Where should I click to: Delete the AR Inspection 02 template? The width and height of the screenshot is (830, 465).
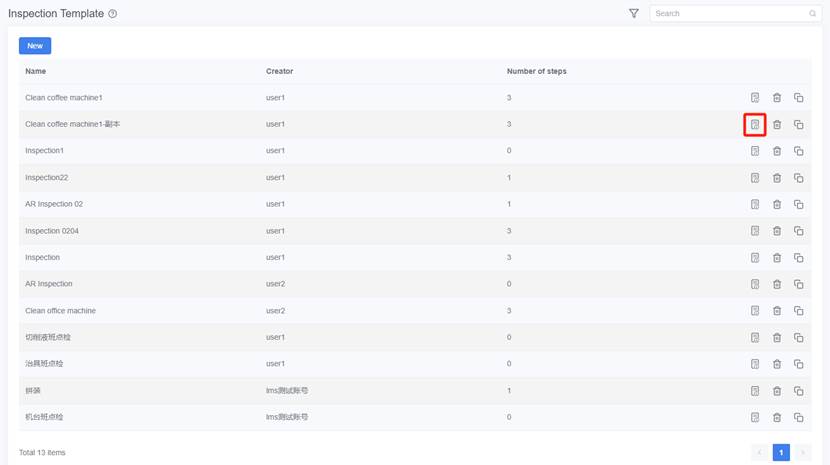777,204
